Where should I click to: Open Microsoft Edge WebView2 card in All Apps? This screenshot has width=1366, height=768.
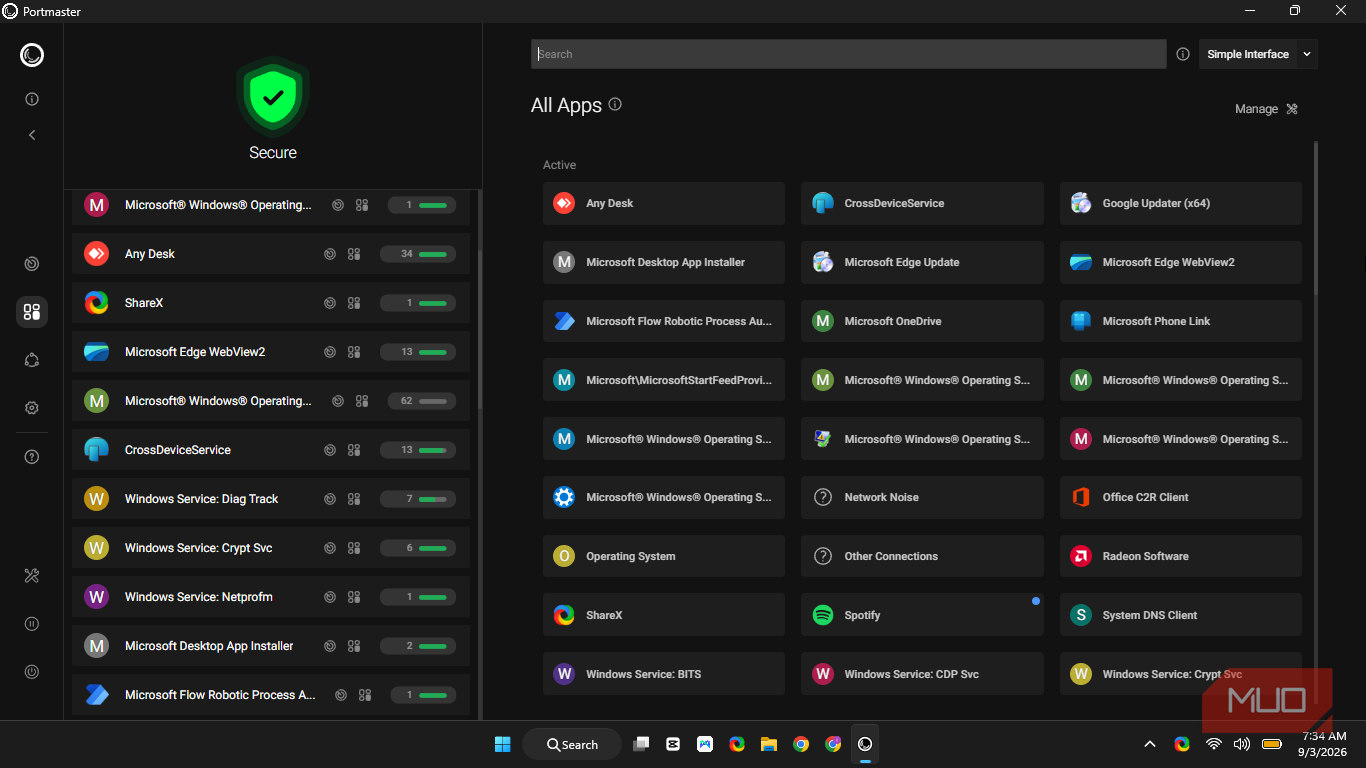coord(1181,262)
